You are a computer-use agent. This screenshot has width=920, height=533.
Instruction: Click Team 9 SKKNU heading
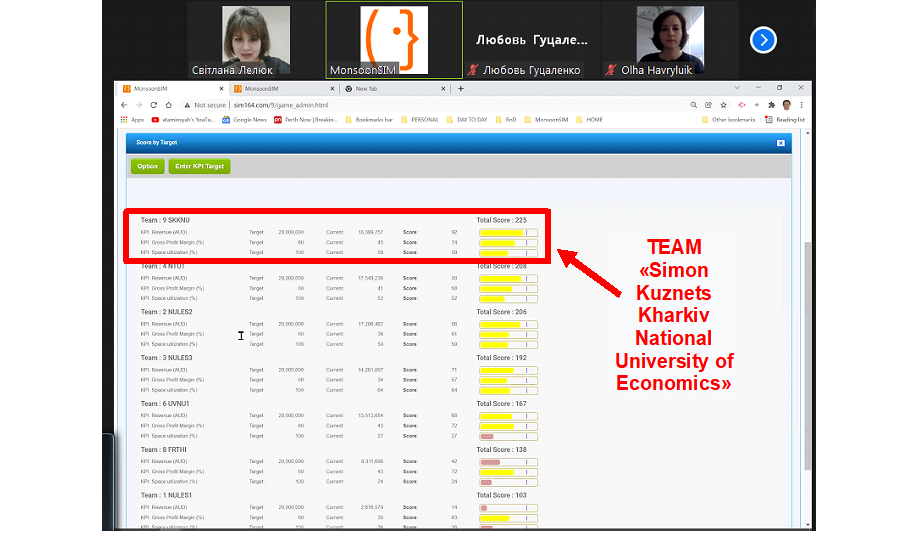tap(165, 220)
